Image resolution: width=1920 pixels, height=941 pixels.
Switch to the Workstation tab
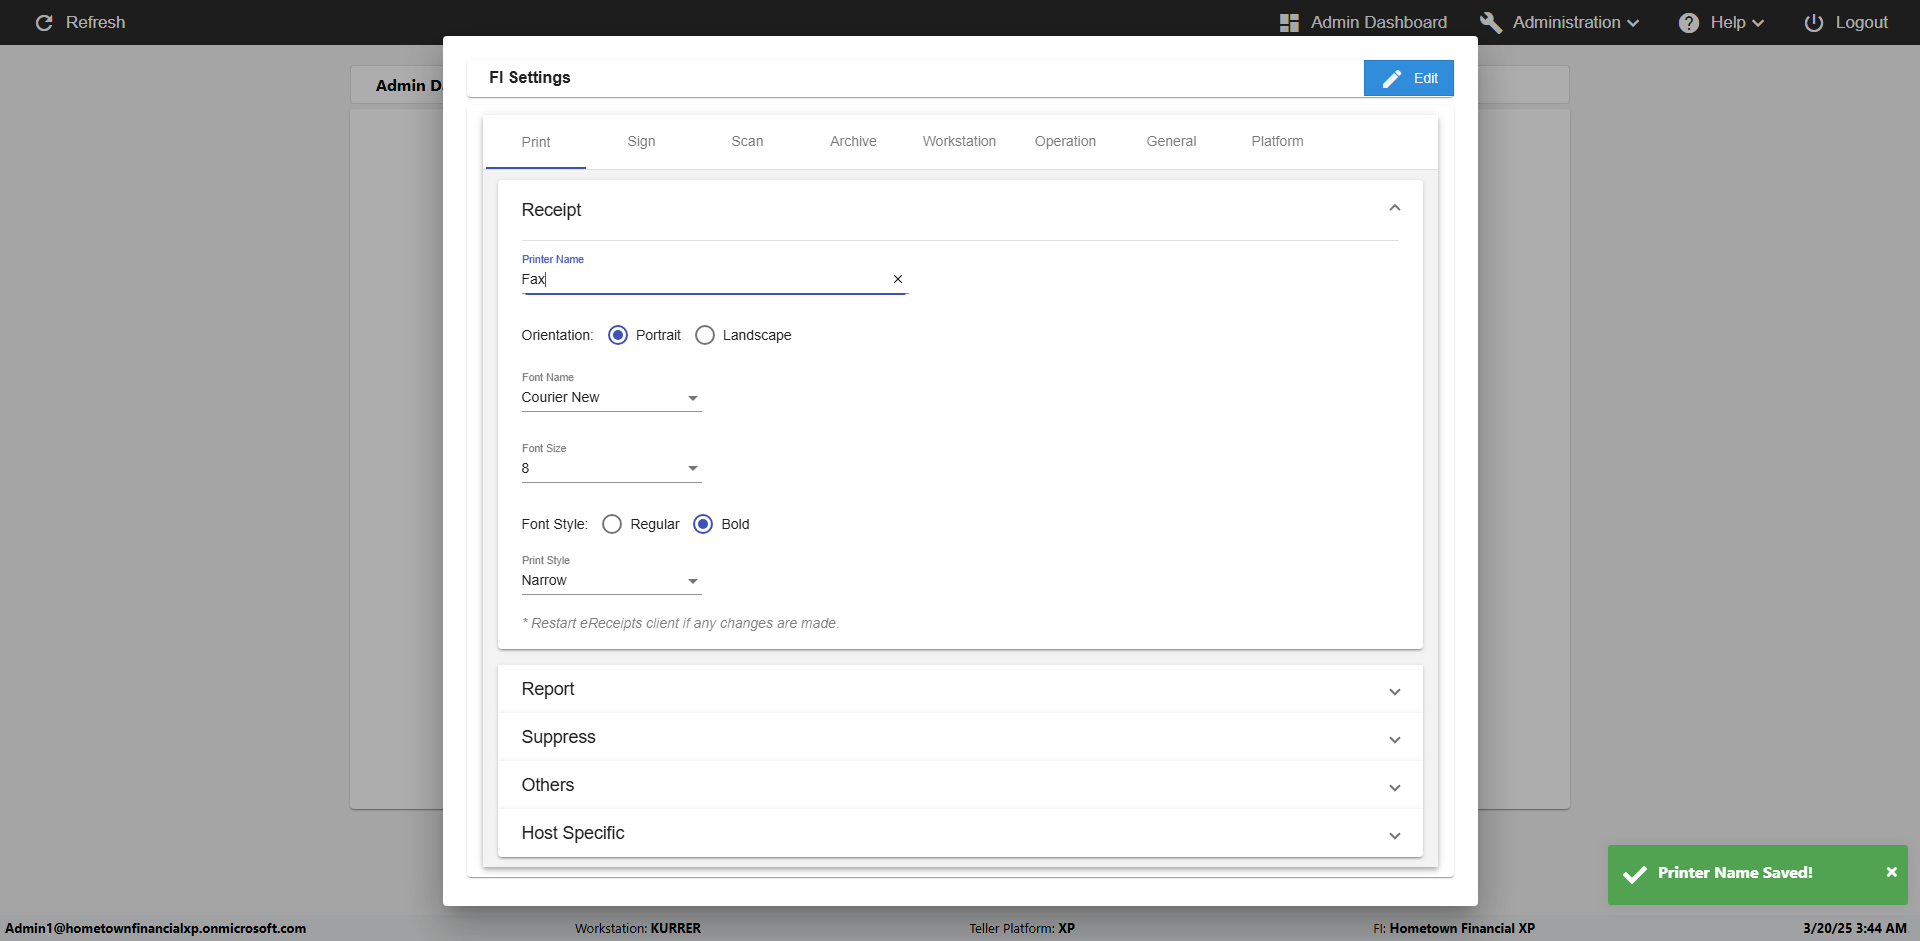pyautogui.click(x=959, y=141)
